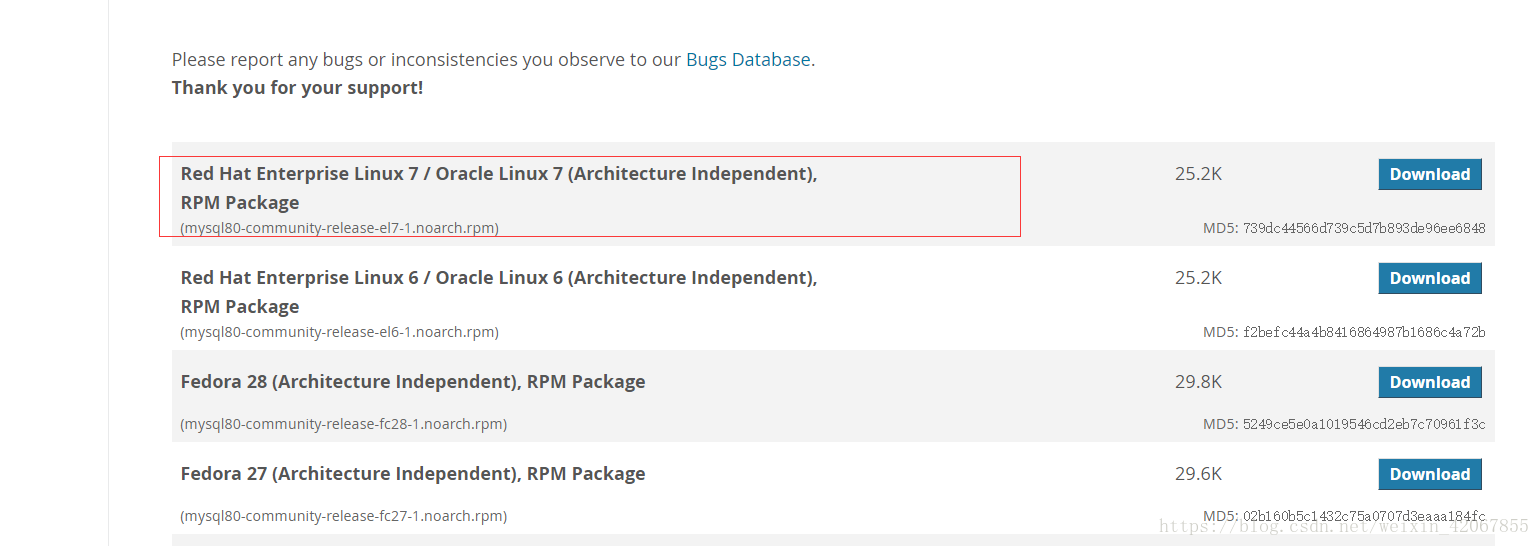Screen dimensions: 1540x546
Task: Select the 'Please report any bugs' sentence
Action: click(493, 60)
